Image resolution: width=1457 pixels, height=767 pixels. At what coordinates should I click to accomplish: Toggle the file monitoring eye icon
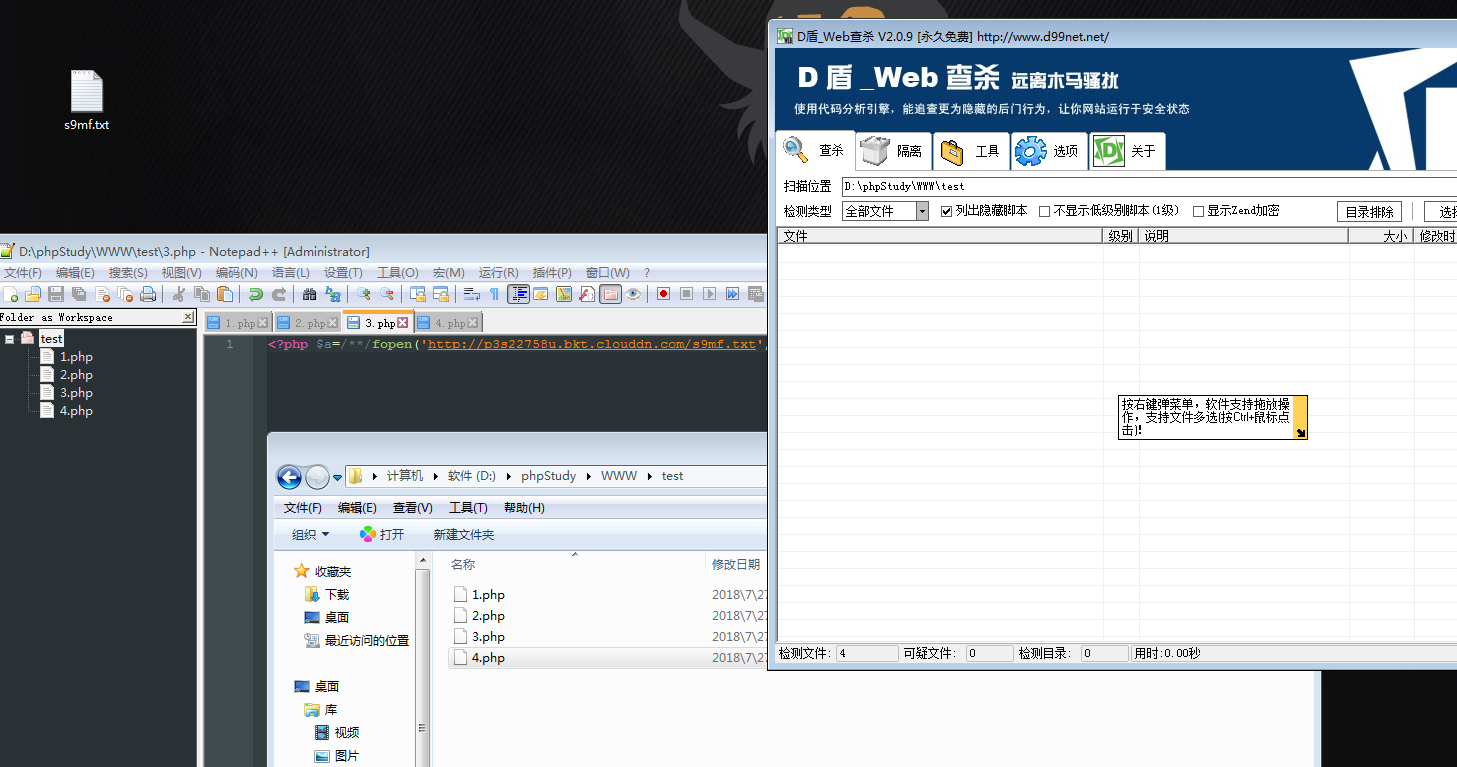633,294
